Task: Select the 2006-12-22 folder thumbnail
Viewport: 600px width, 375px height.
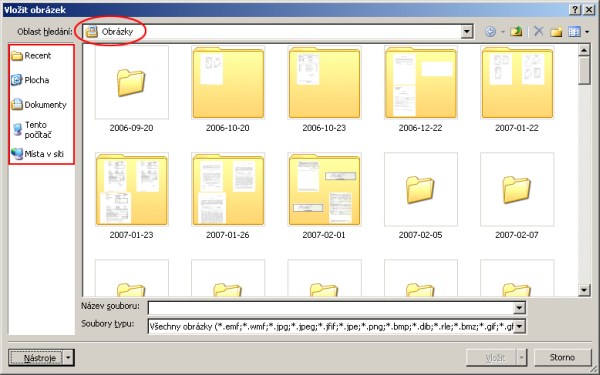Action: click(420, 82)
